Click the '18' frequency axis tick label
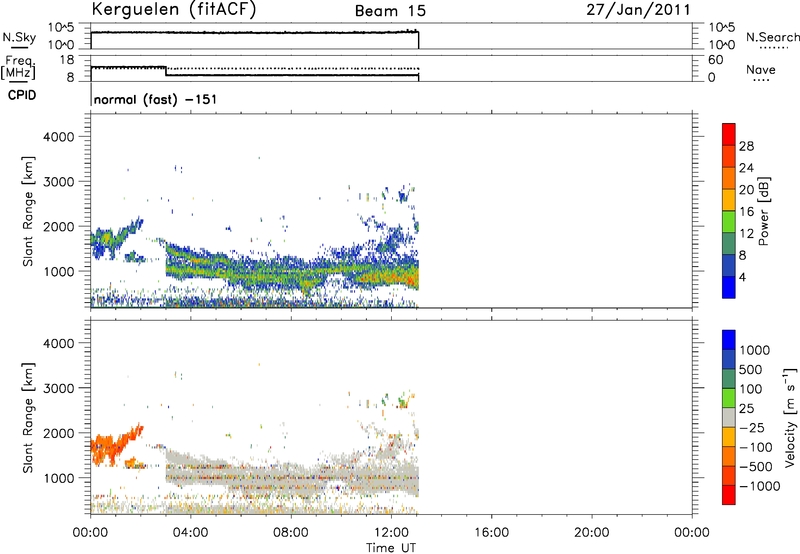Image resolution: width=800 pixels, height=554 pixels. 67,60
